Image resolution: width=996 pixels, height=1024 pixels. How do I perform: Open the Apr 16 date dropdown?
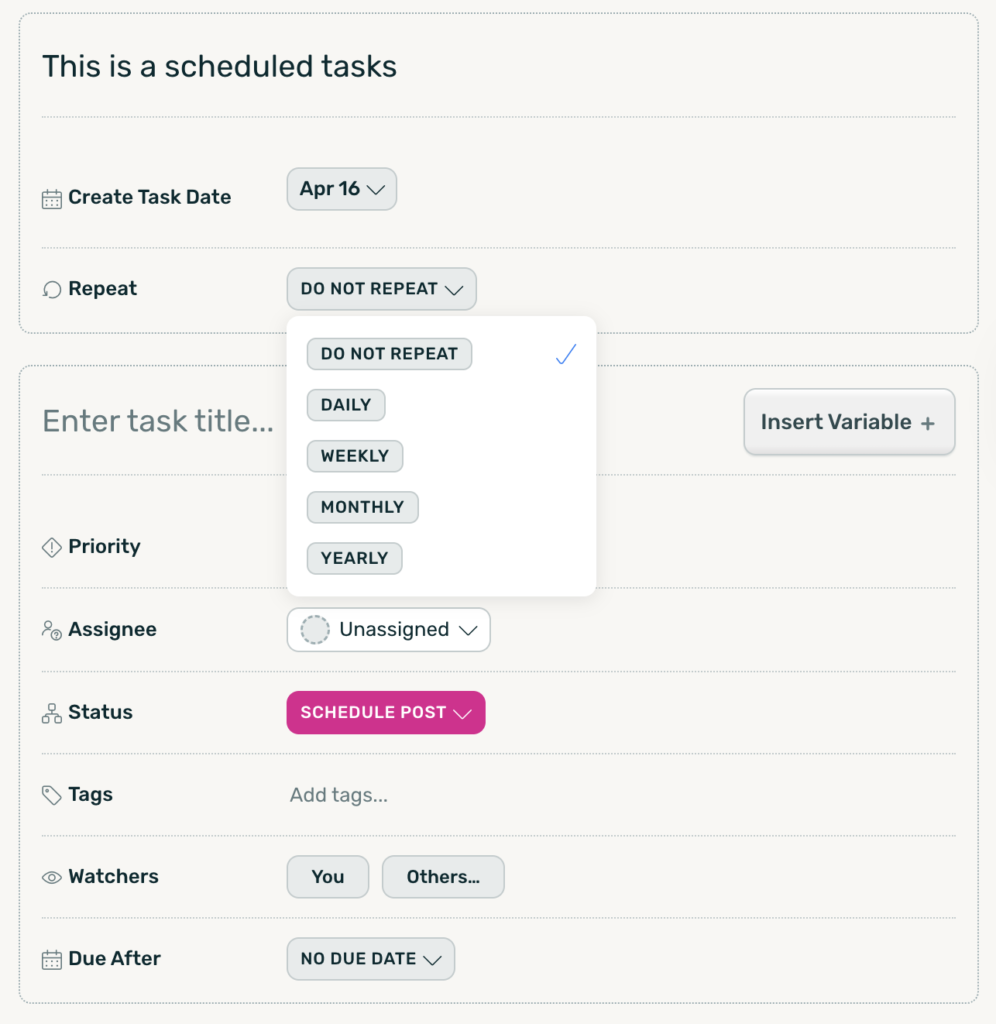coord(341,189)
